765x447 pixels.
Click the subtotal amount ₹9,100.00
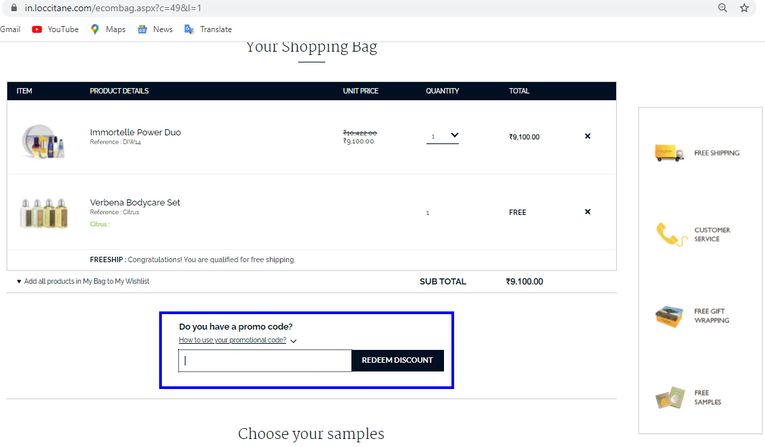pos(524,282)
